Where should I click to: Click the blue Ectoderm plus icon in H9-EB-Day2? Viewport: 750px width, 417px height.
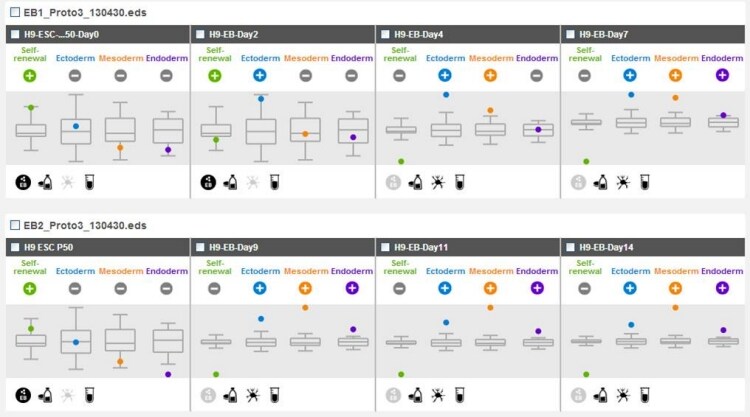(260, 75)
